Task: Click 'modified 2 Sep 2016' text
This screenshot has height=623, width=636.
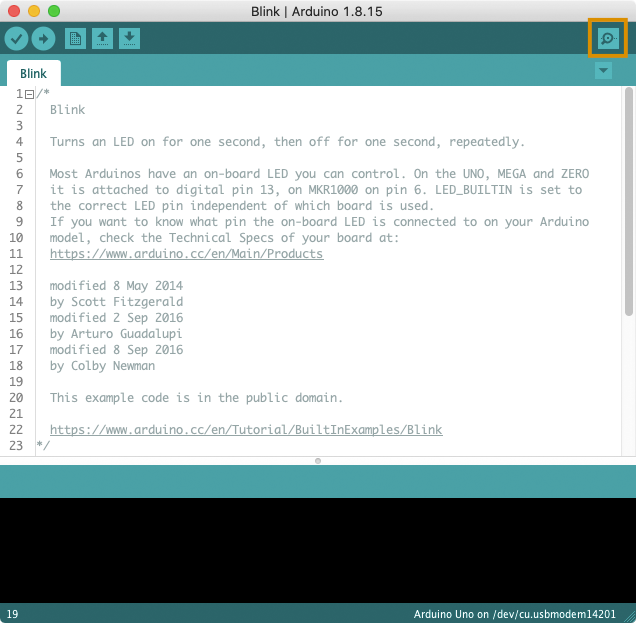Action: 116,318
